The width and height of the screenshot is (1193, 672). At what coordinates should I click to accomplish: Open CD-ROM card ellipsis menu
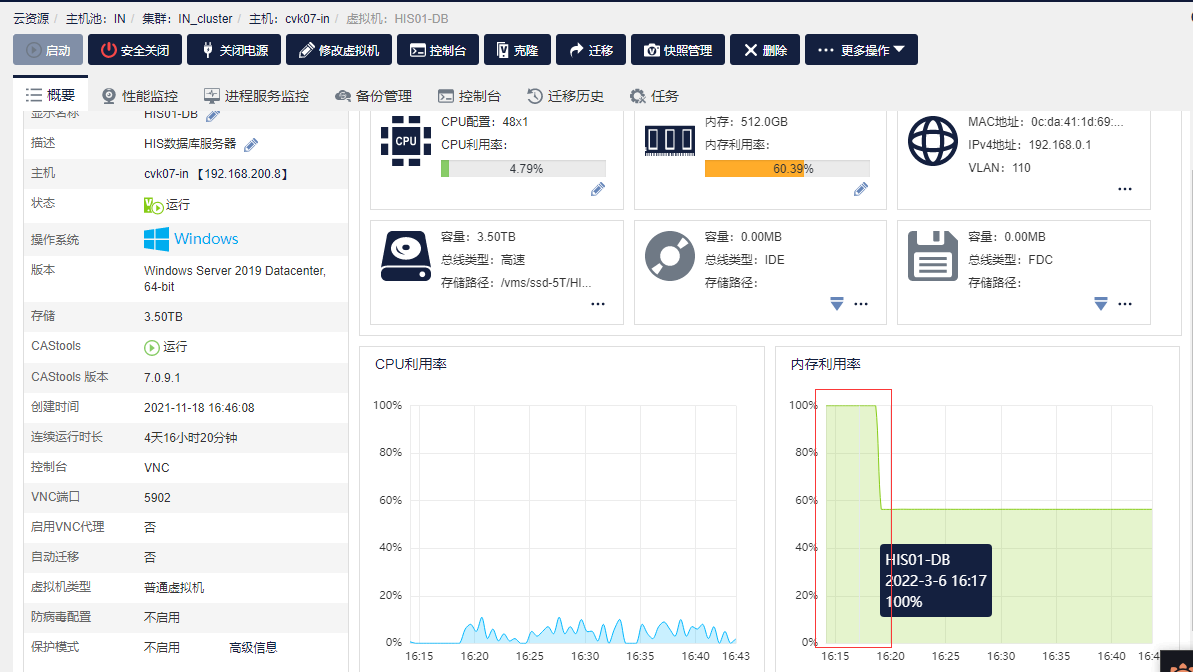point(861,304)
